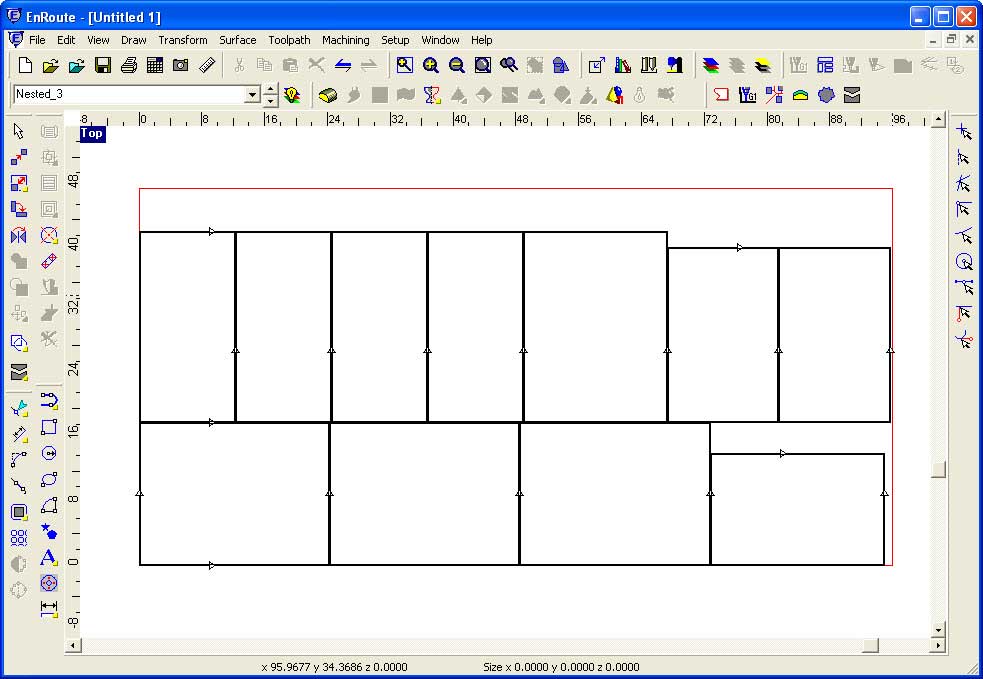The width and height of the screenshot is (983, 679).
Task: Select the circle draw tool
Action: coord(48,453)
